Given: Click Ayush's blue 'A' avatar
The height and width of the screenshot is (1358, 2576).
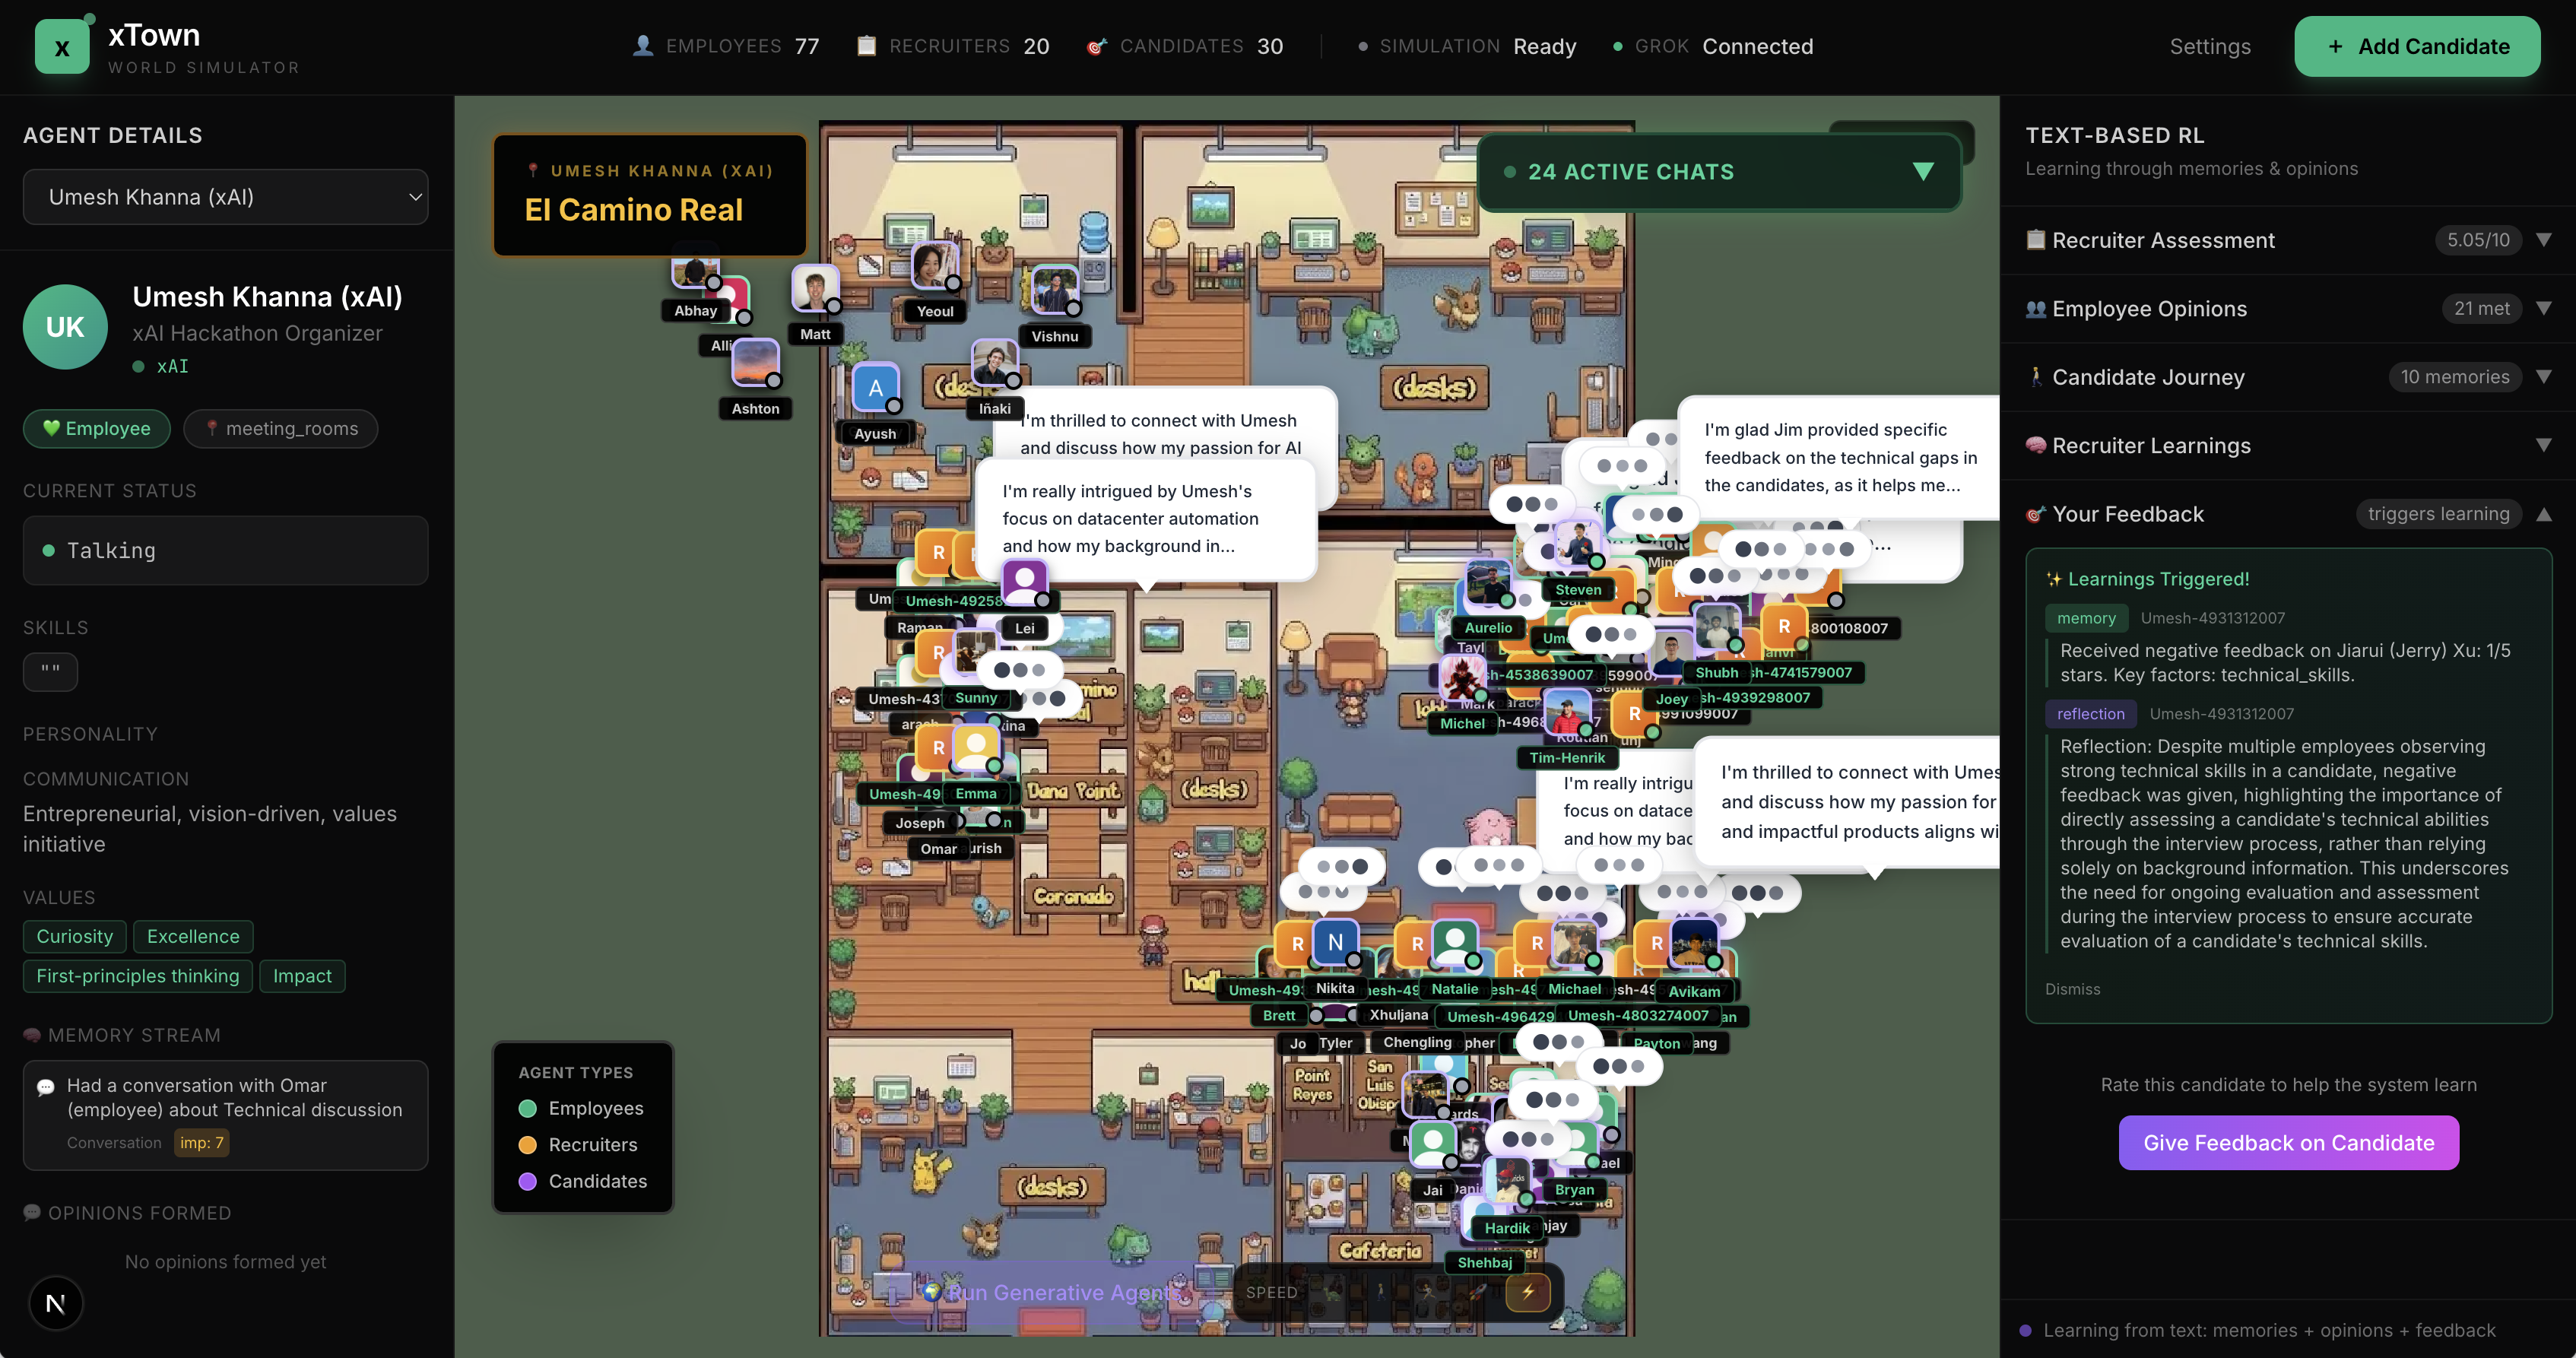Looking at the screenshot, I should tap(875, 388).
